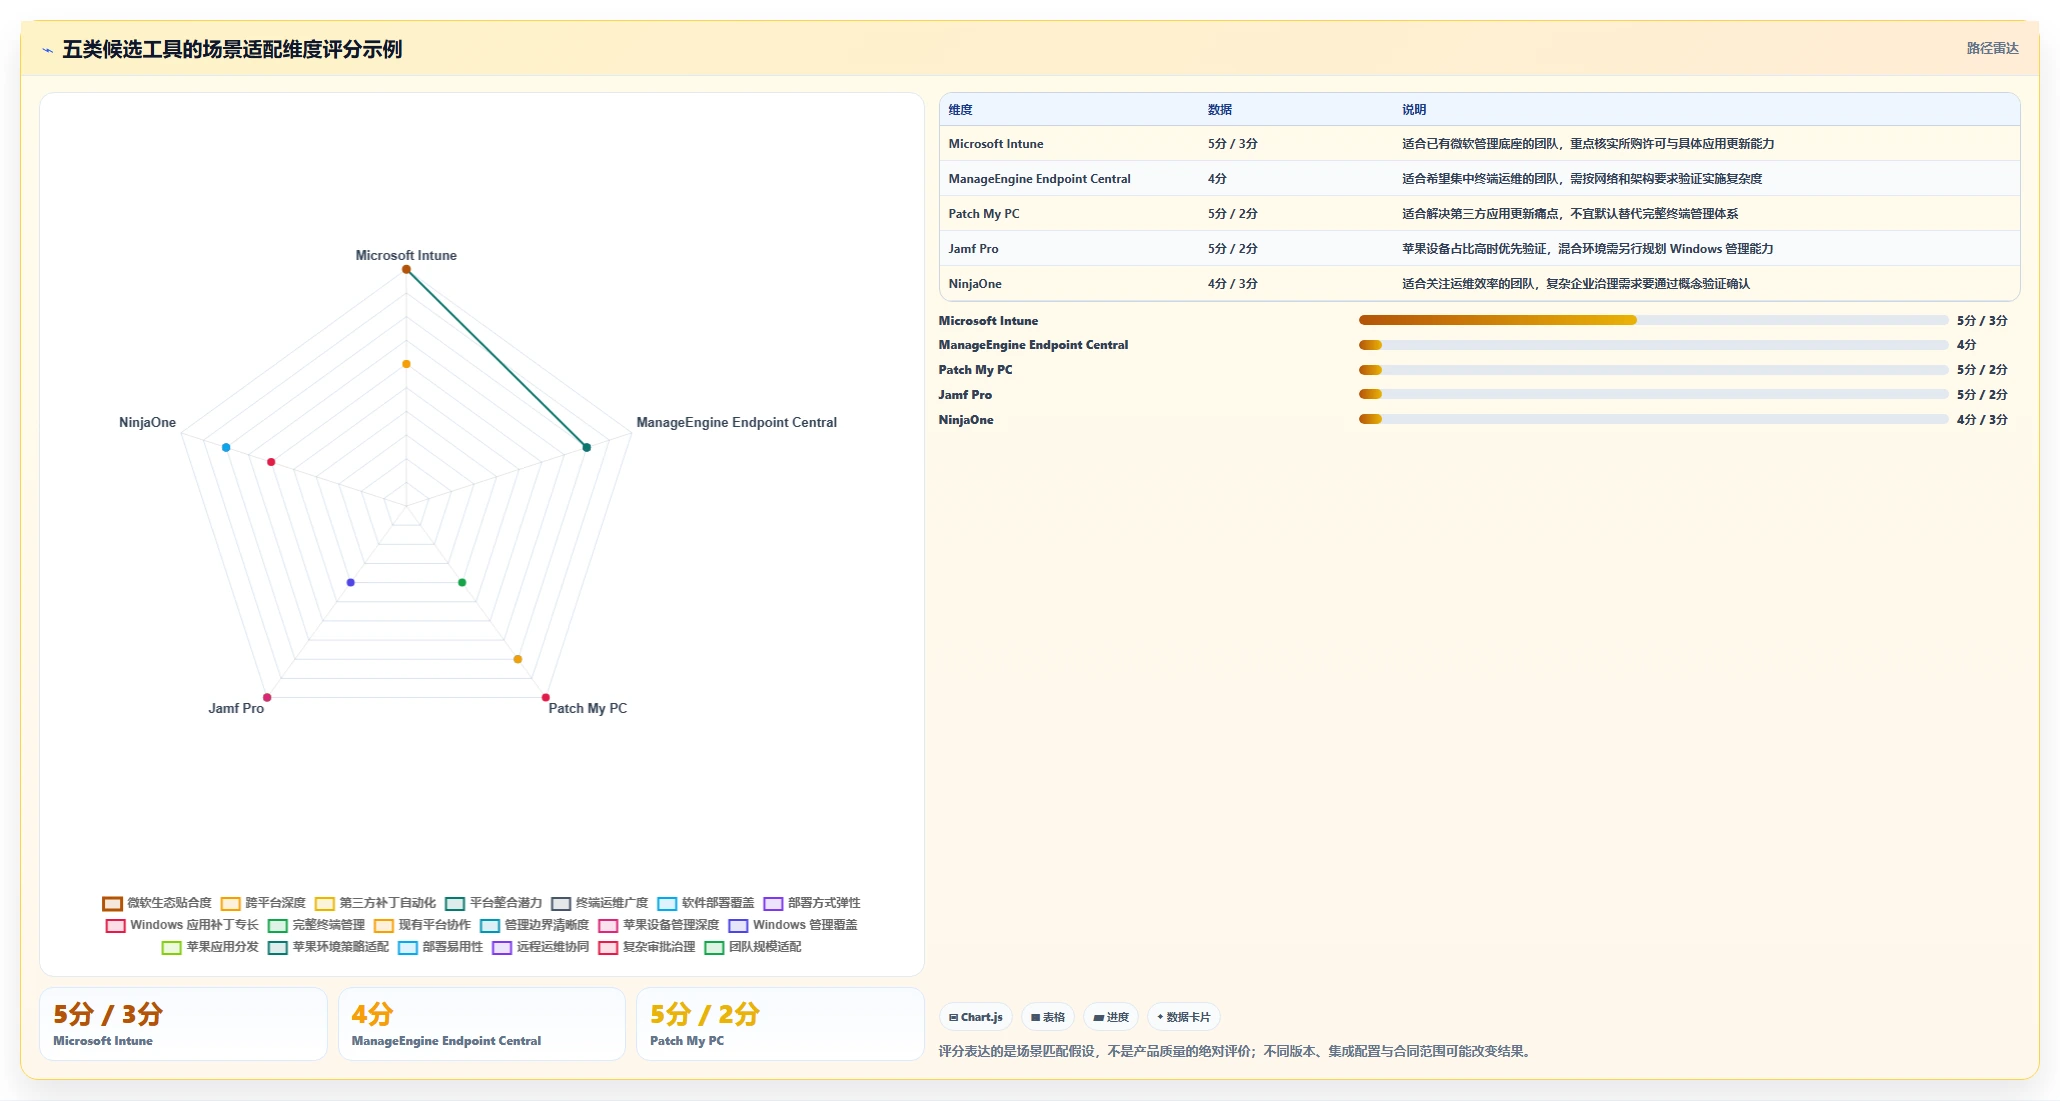Toggle the 部署易用性 legend item
The width and height of the screenshot is (2060, 1101).
pyautogui.click(x=440, y=947)
